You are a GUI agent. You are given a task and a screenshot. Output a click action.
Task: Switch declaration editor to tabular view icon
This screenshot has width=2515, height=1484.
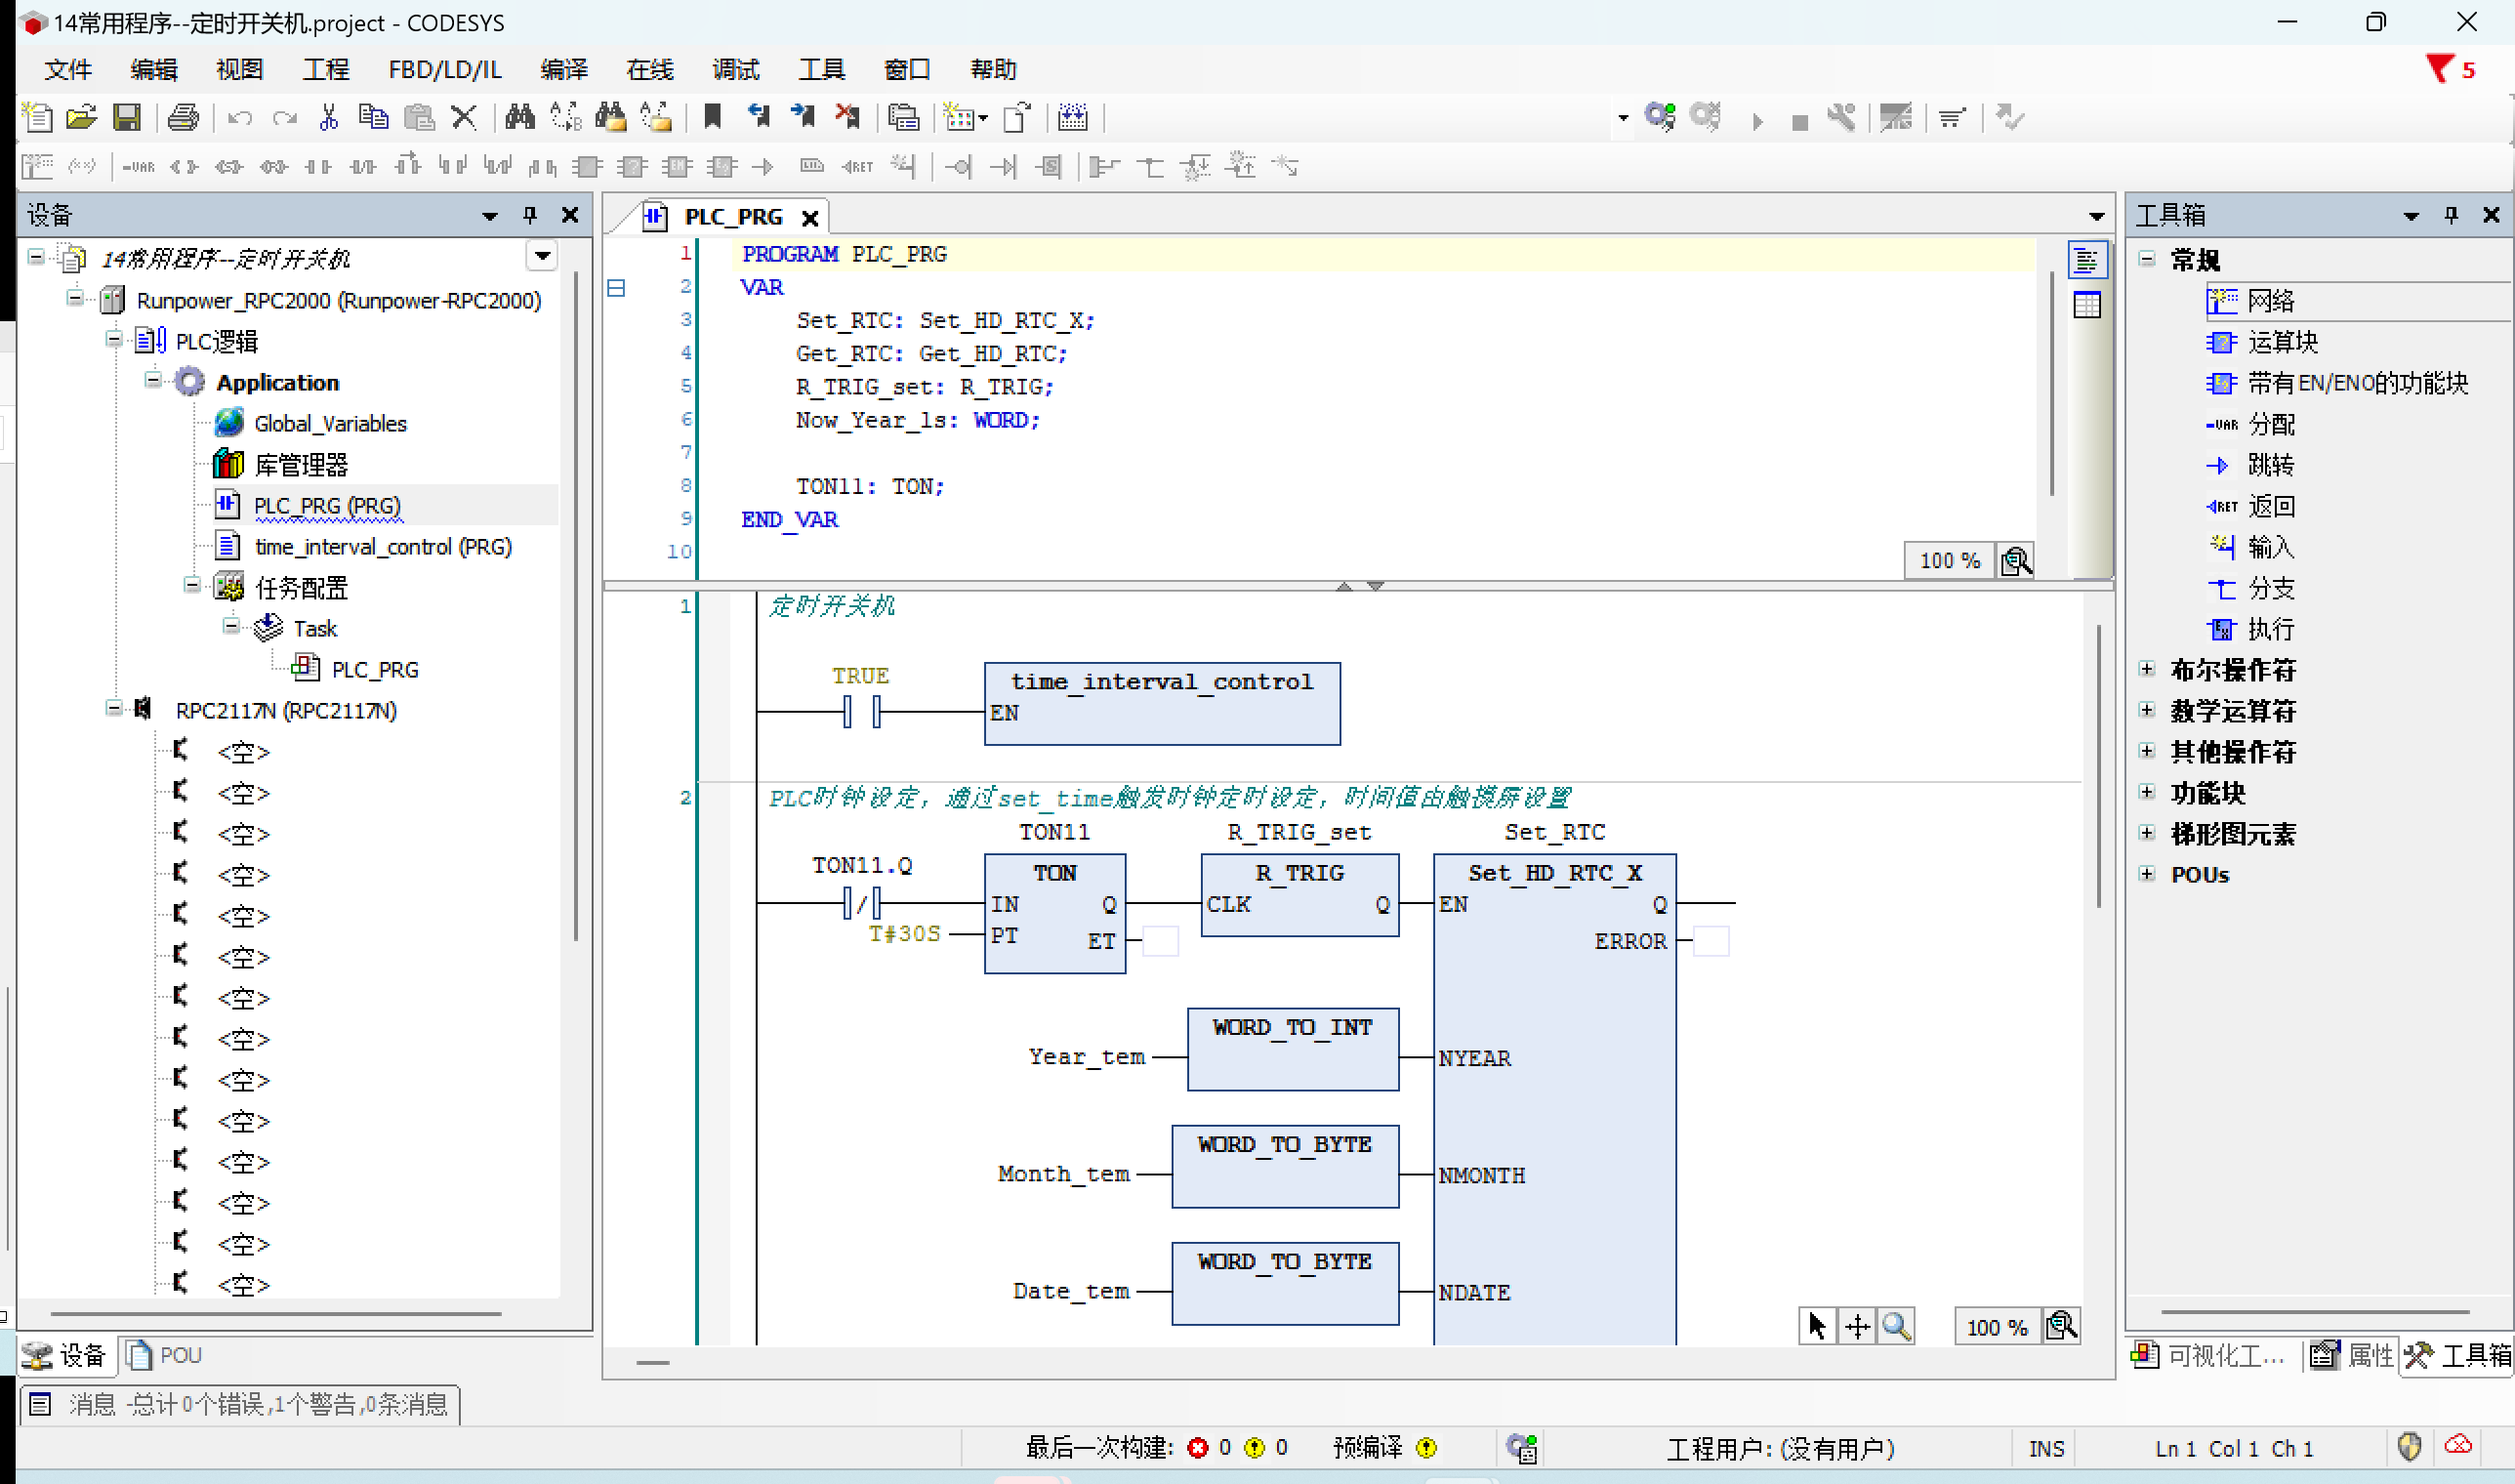(x=2087, y=305)
